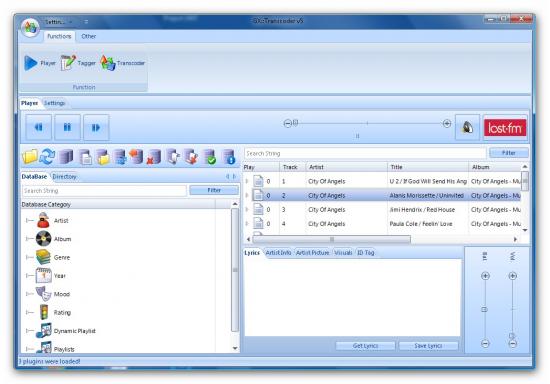This screenshot has width=550, height=384.
Task: Click the file icon in track 1 row
Action: tap(258, 181)
